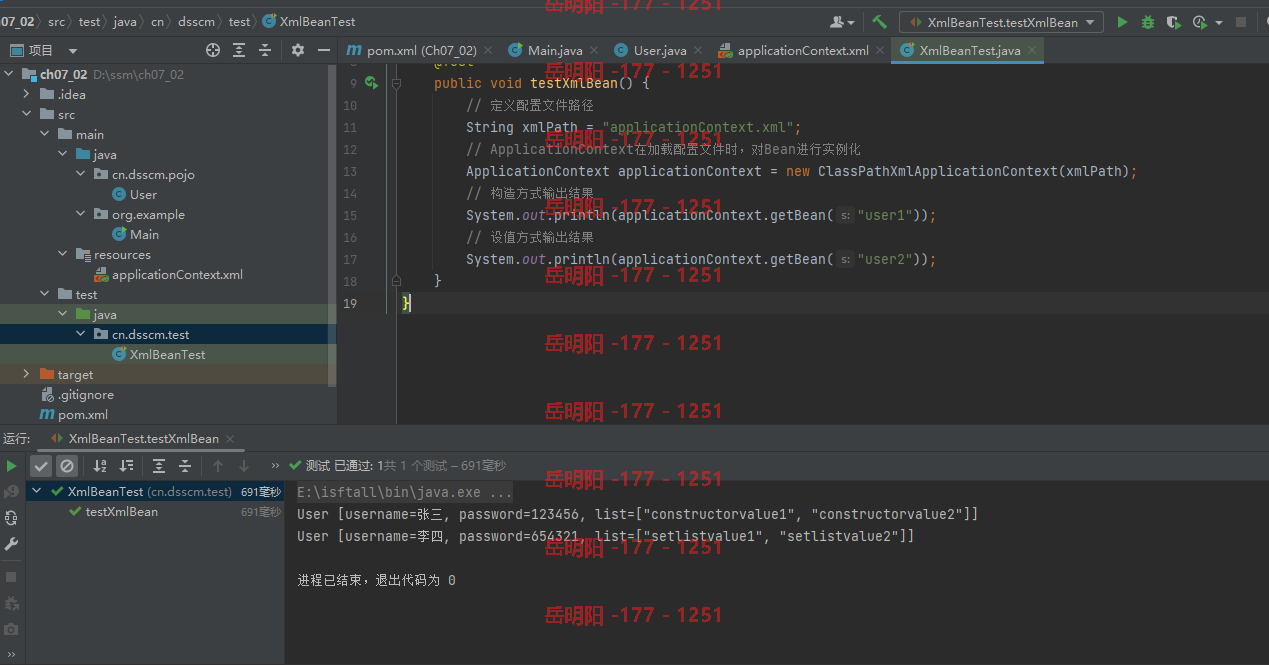The width and height of the screenshot is (1269, 665).
Task: Expand the target folder
Action: pyautogui.click(x=27, y=374)
